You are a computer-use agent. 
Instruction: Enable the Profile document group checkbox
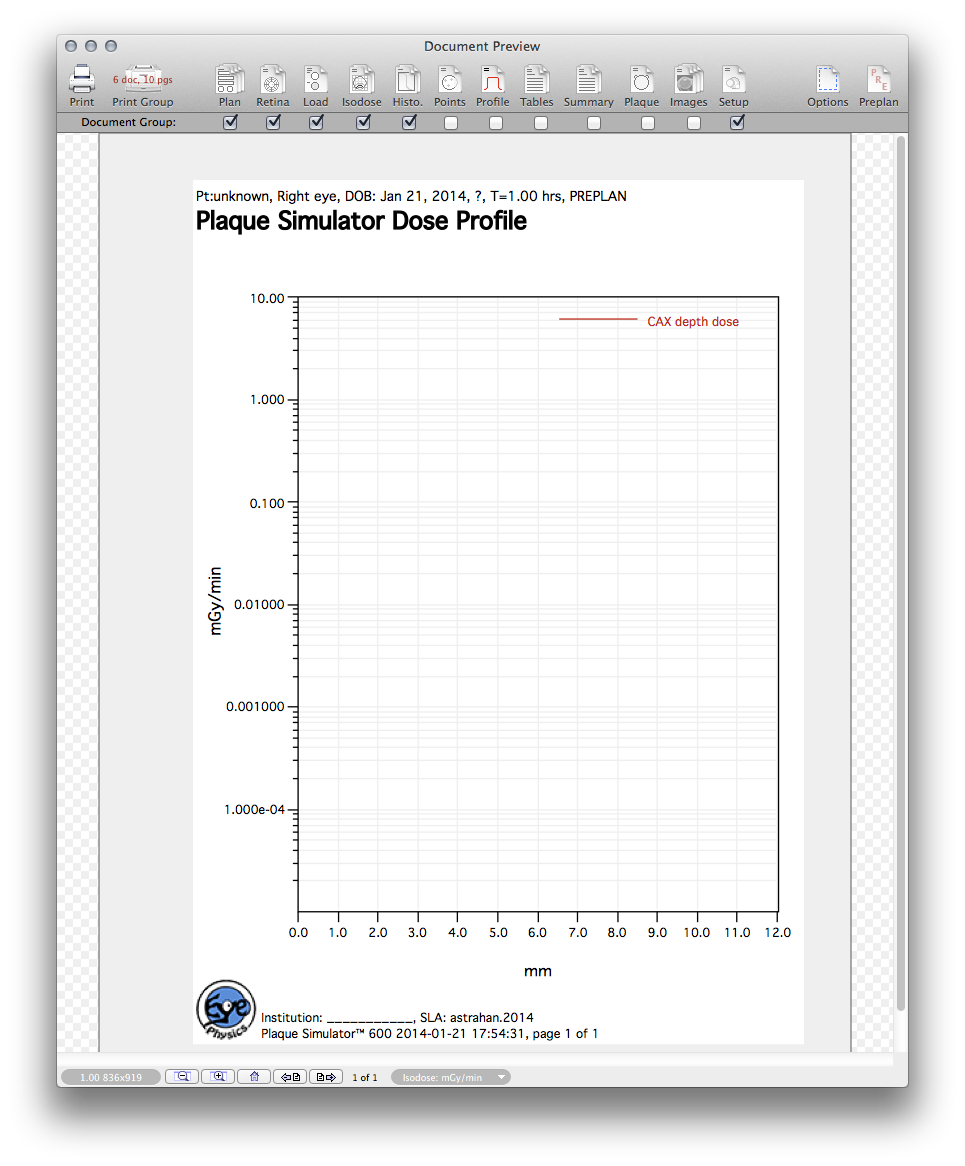(496, 123)
